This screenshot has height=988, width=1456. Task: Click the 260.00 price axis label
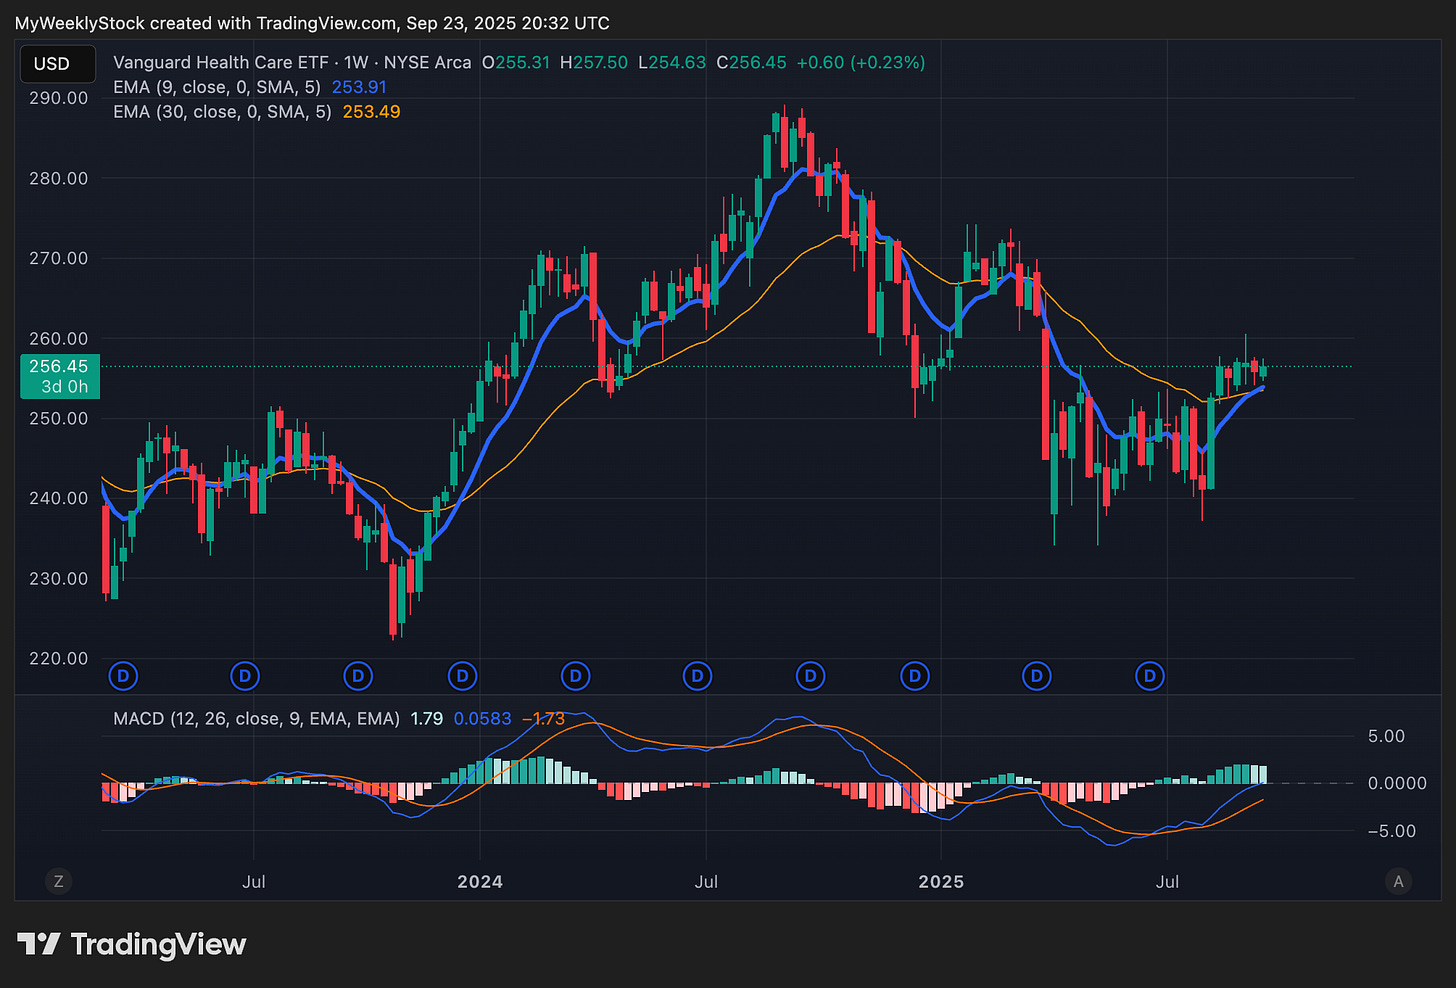58,338
